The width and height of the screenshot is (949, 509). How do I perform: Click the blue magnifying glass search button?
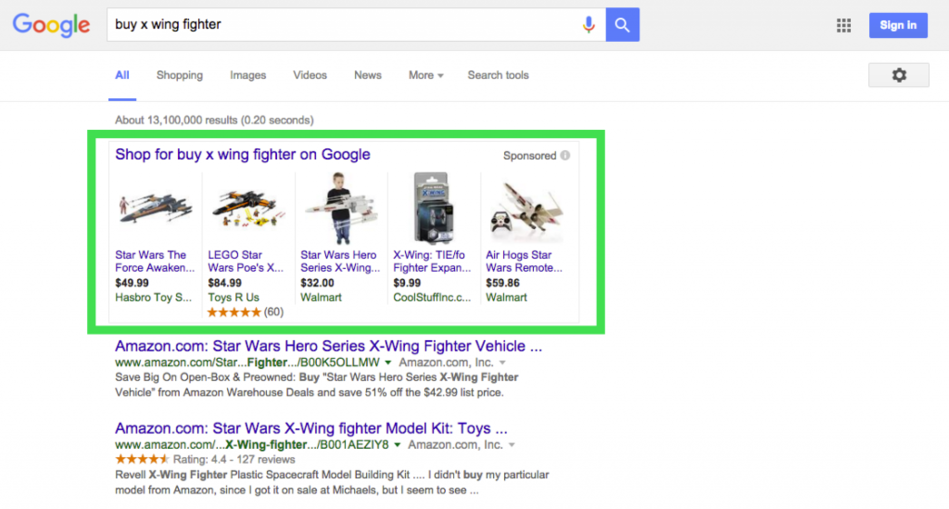click(x=622, y=25)
